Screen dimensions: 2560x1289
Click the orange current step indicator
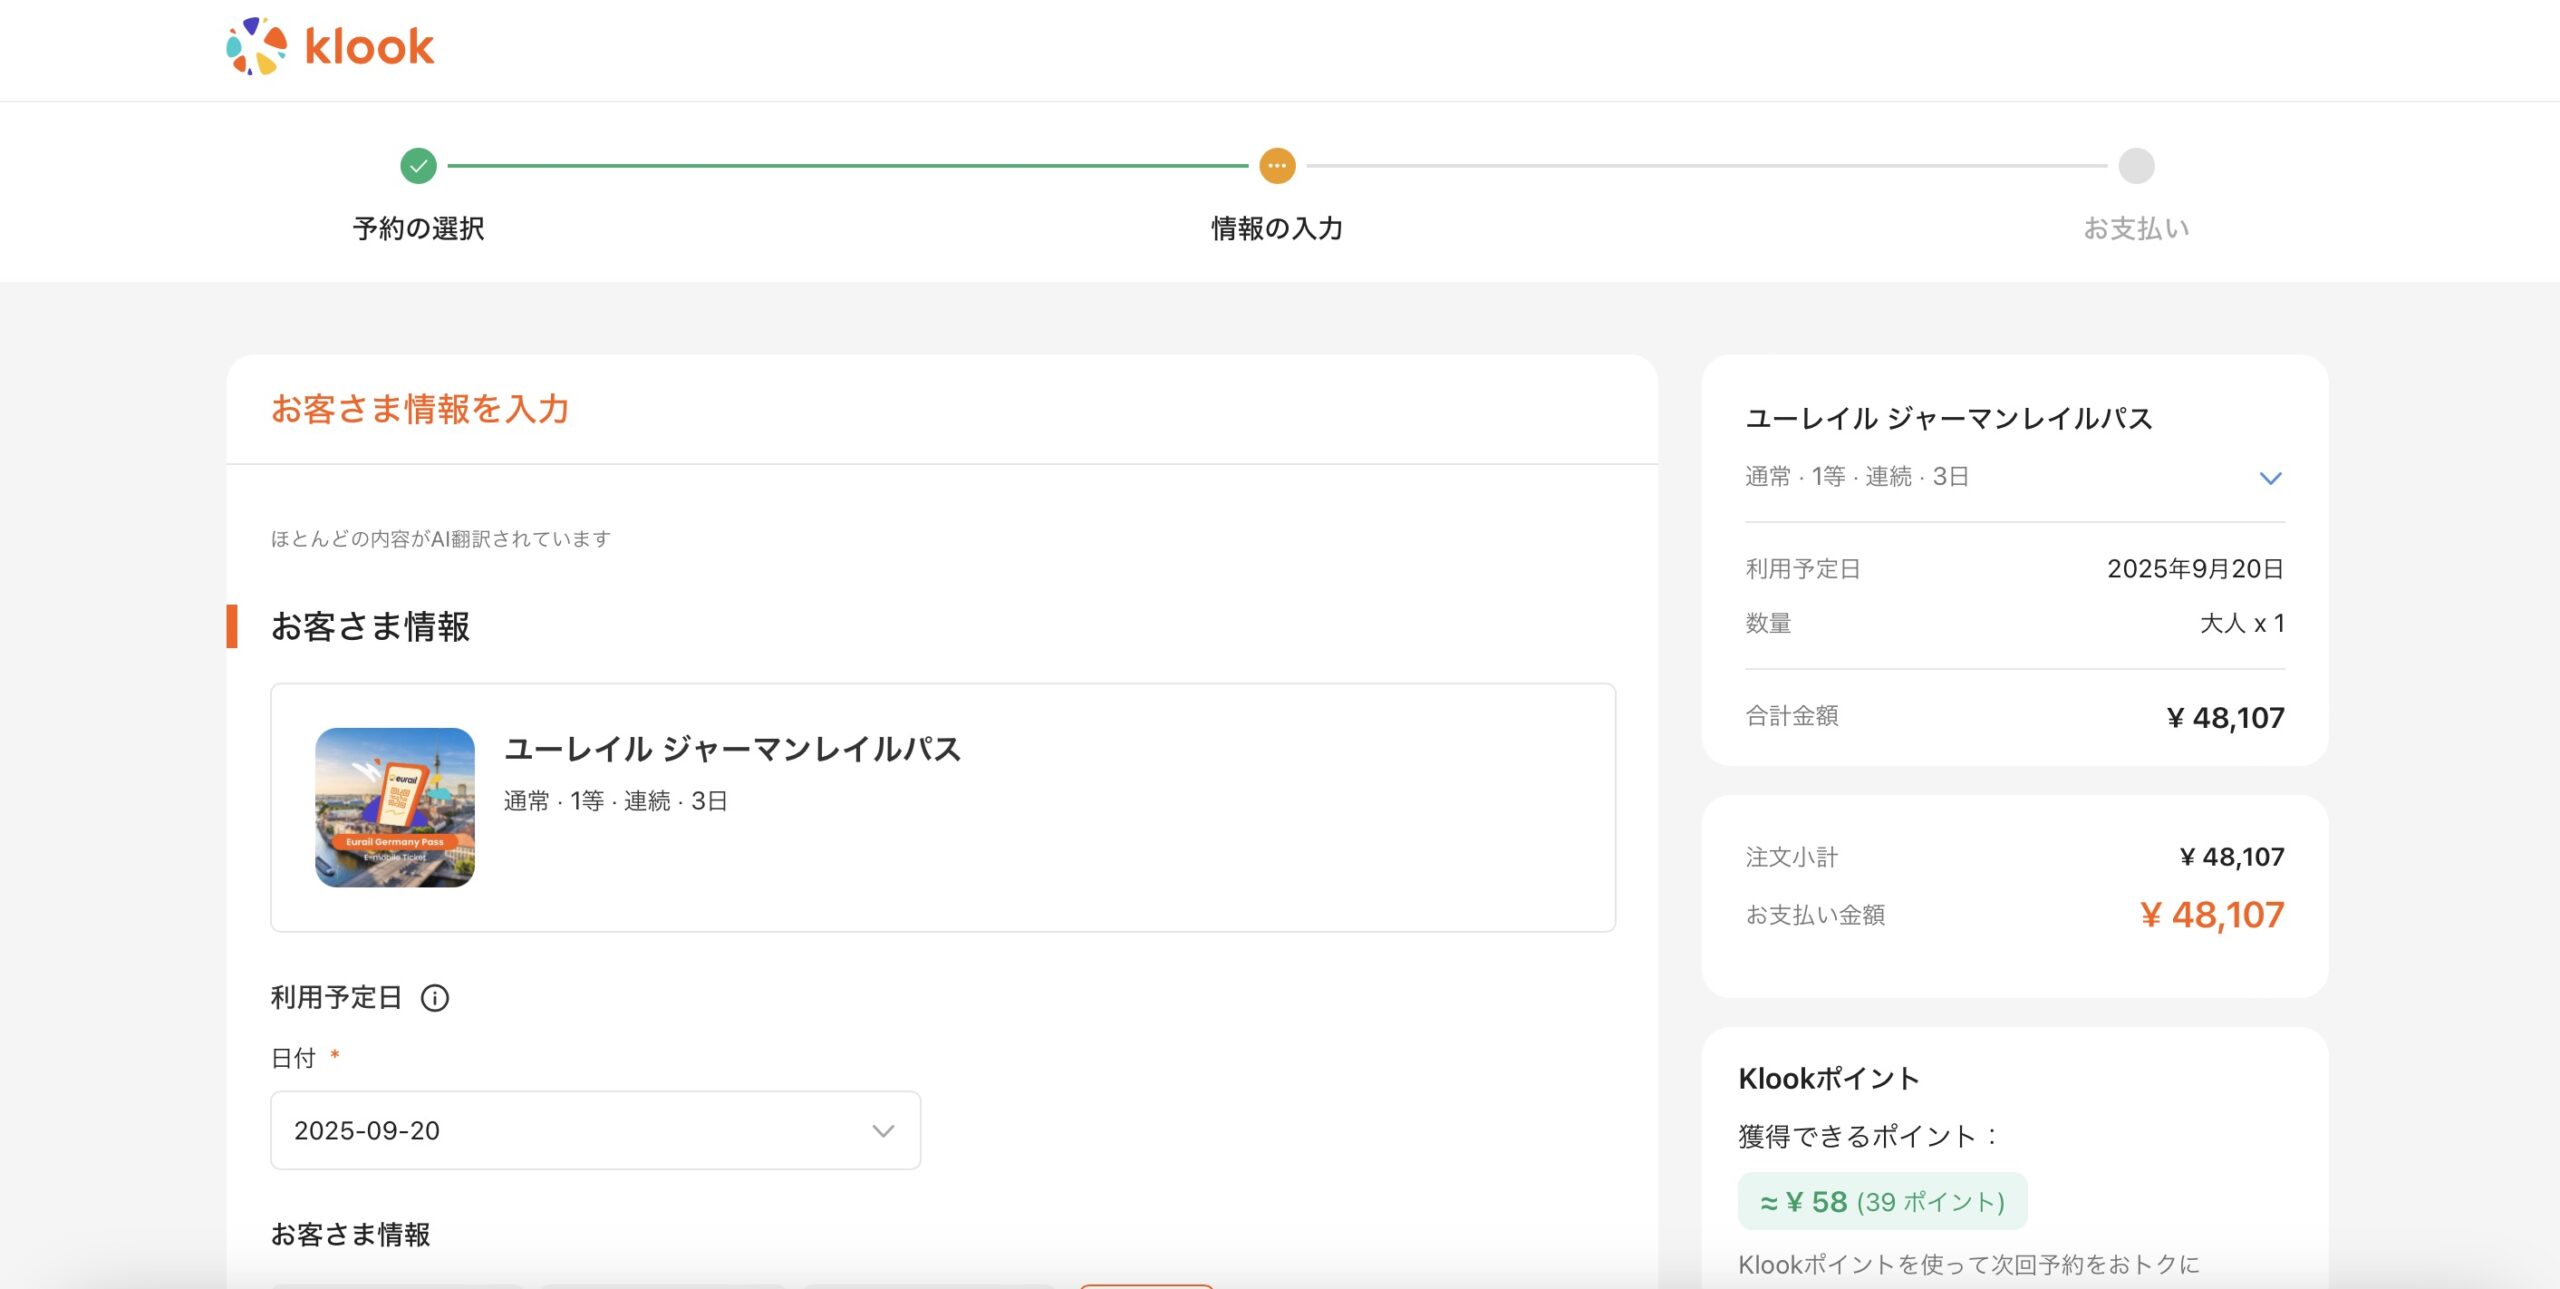[1277, 166]
